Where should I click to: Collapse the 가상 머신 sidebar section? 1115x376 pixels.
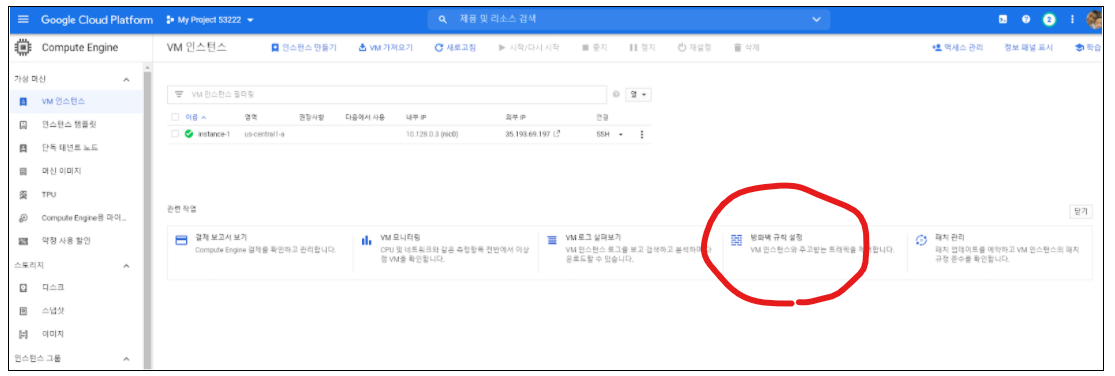[x=127, y=79]
